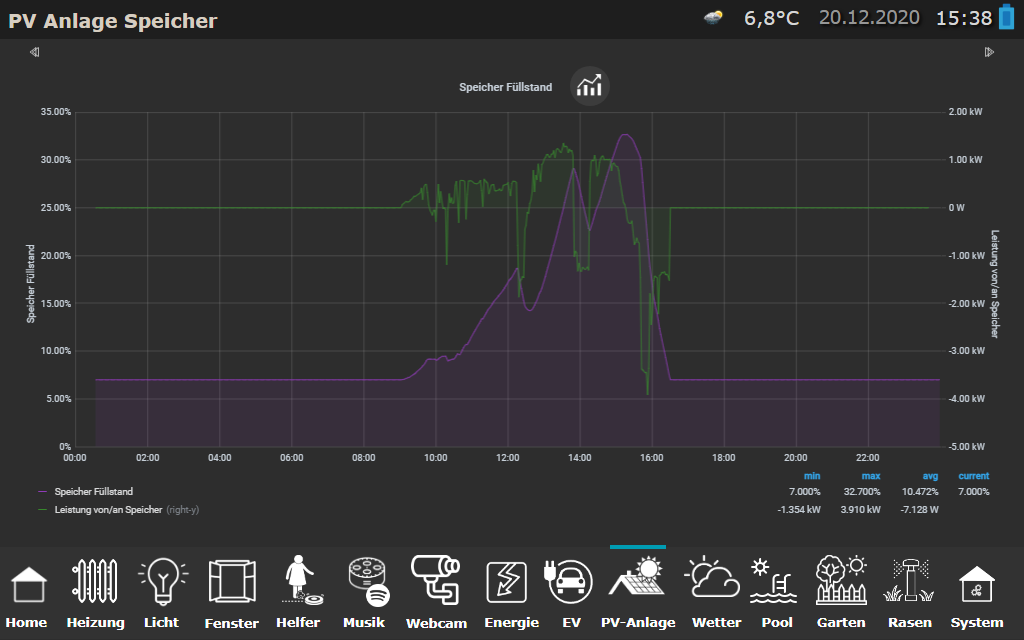Click the avg value 10.472%
This screenshot has width=1024, height=640.
click(x=920, y=492)
